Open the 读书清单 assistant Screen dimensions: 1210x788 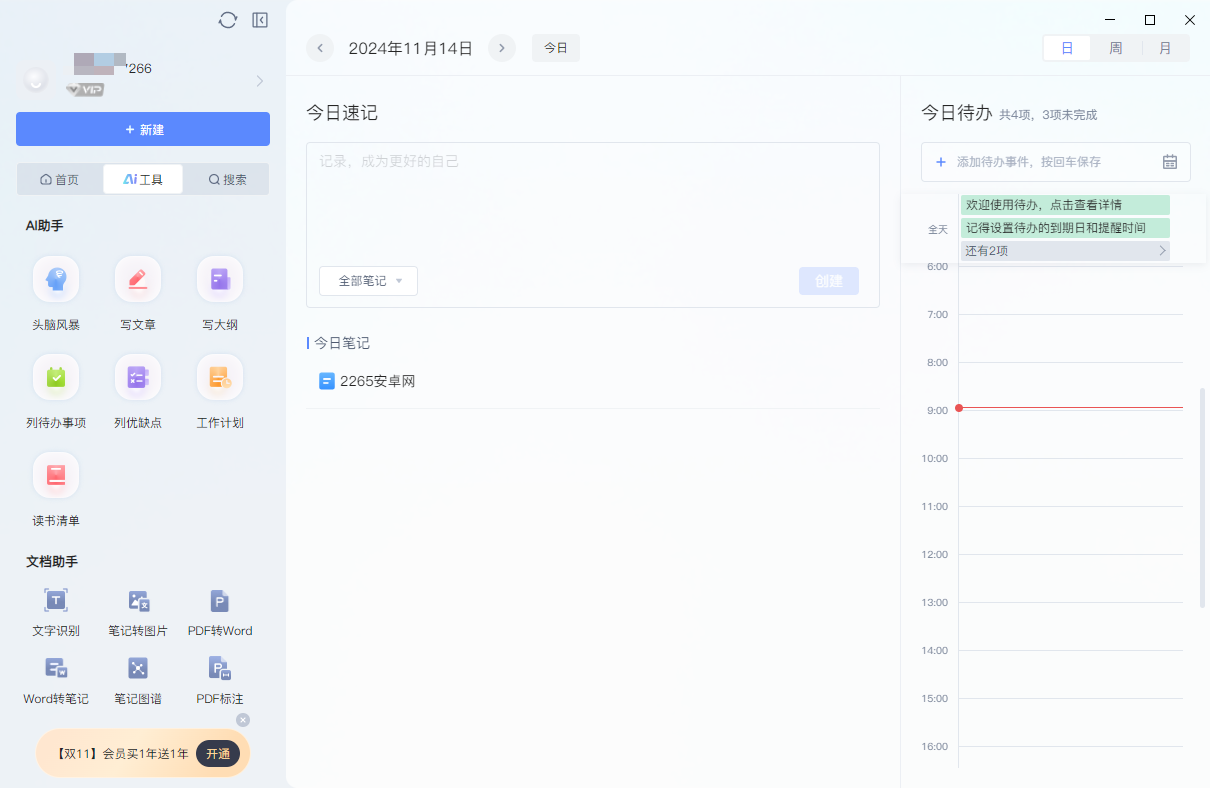[55, 488]
